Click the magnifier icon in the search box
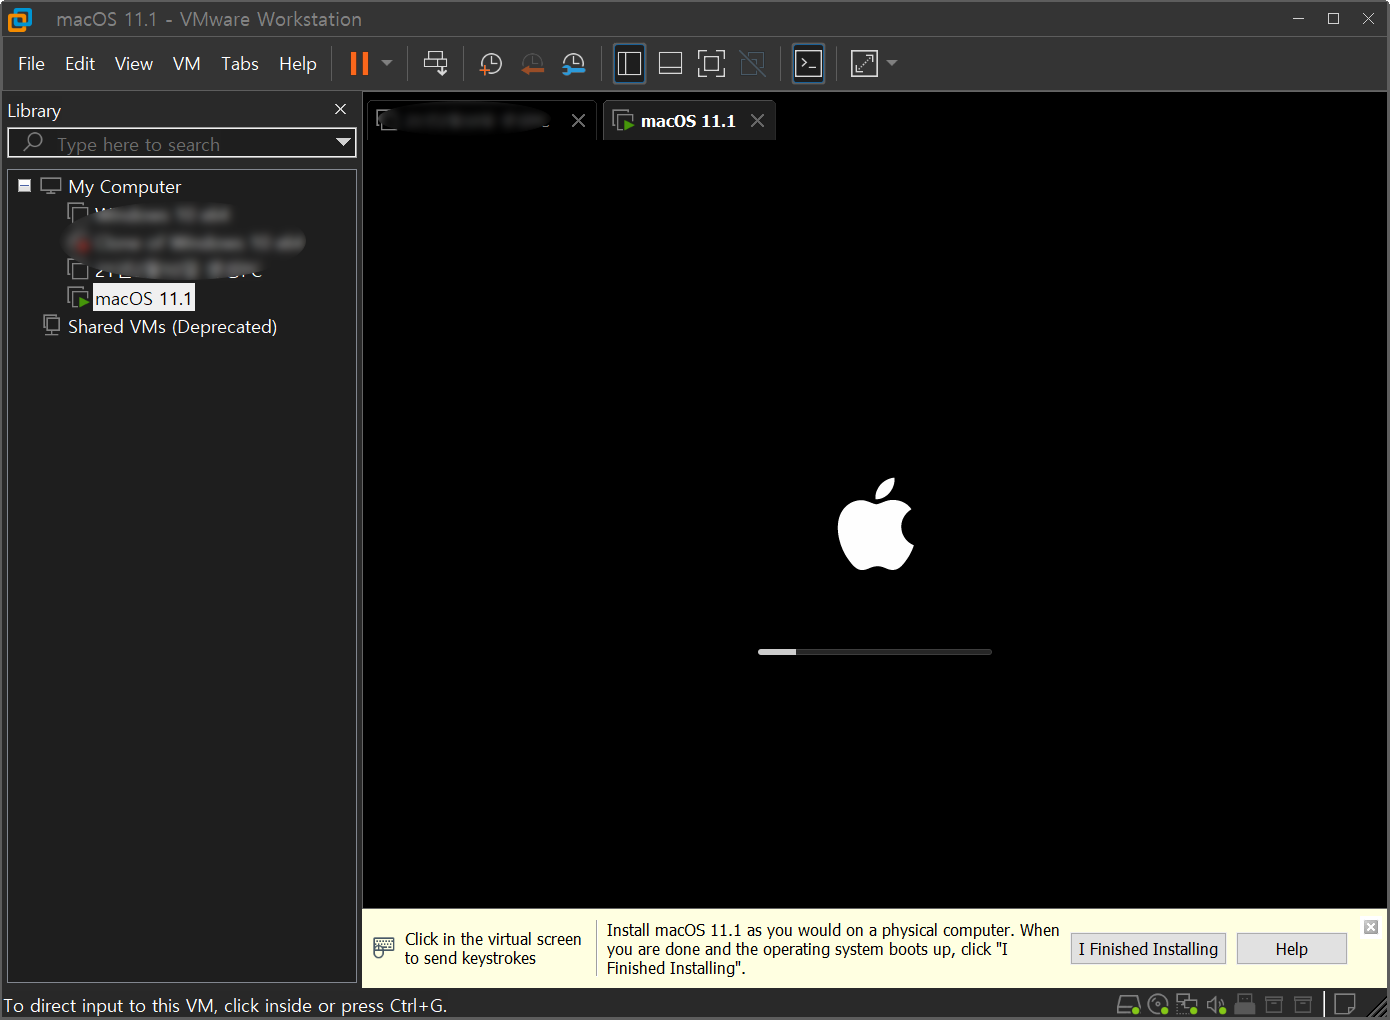Viewport: 1390px width, 1020px height. (33, 142)
